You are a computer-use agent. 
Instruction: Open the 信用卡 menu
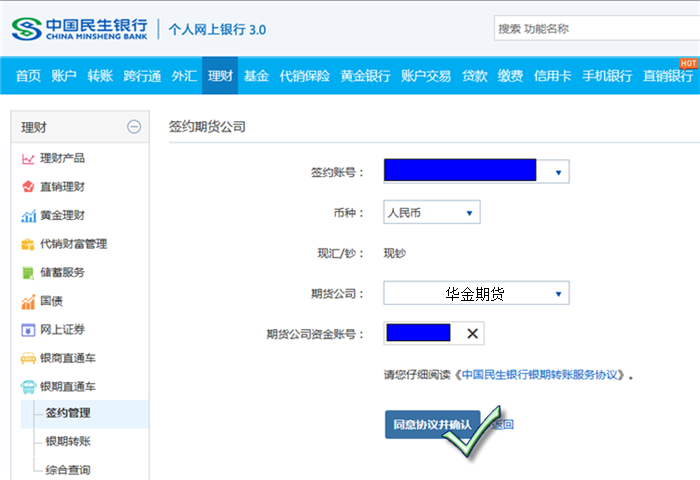point(553,76)
